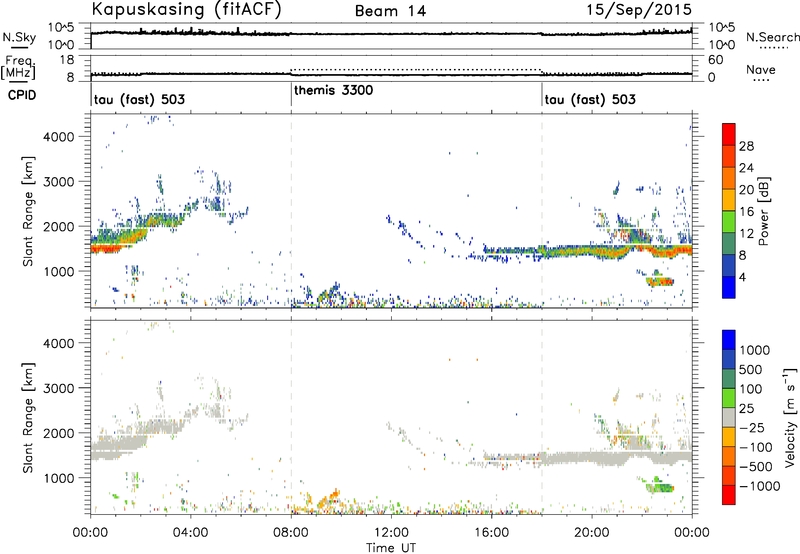Click the 500 velocity scale value
This screenshot has width=800, height=554.
coord(750,369)
